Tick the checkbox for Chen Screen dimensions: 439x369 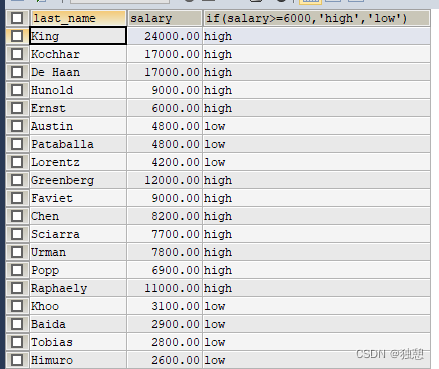point(17,216)
